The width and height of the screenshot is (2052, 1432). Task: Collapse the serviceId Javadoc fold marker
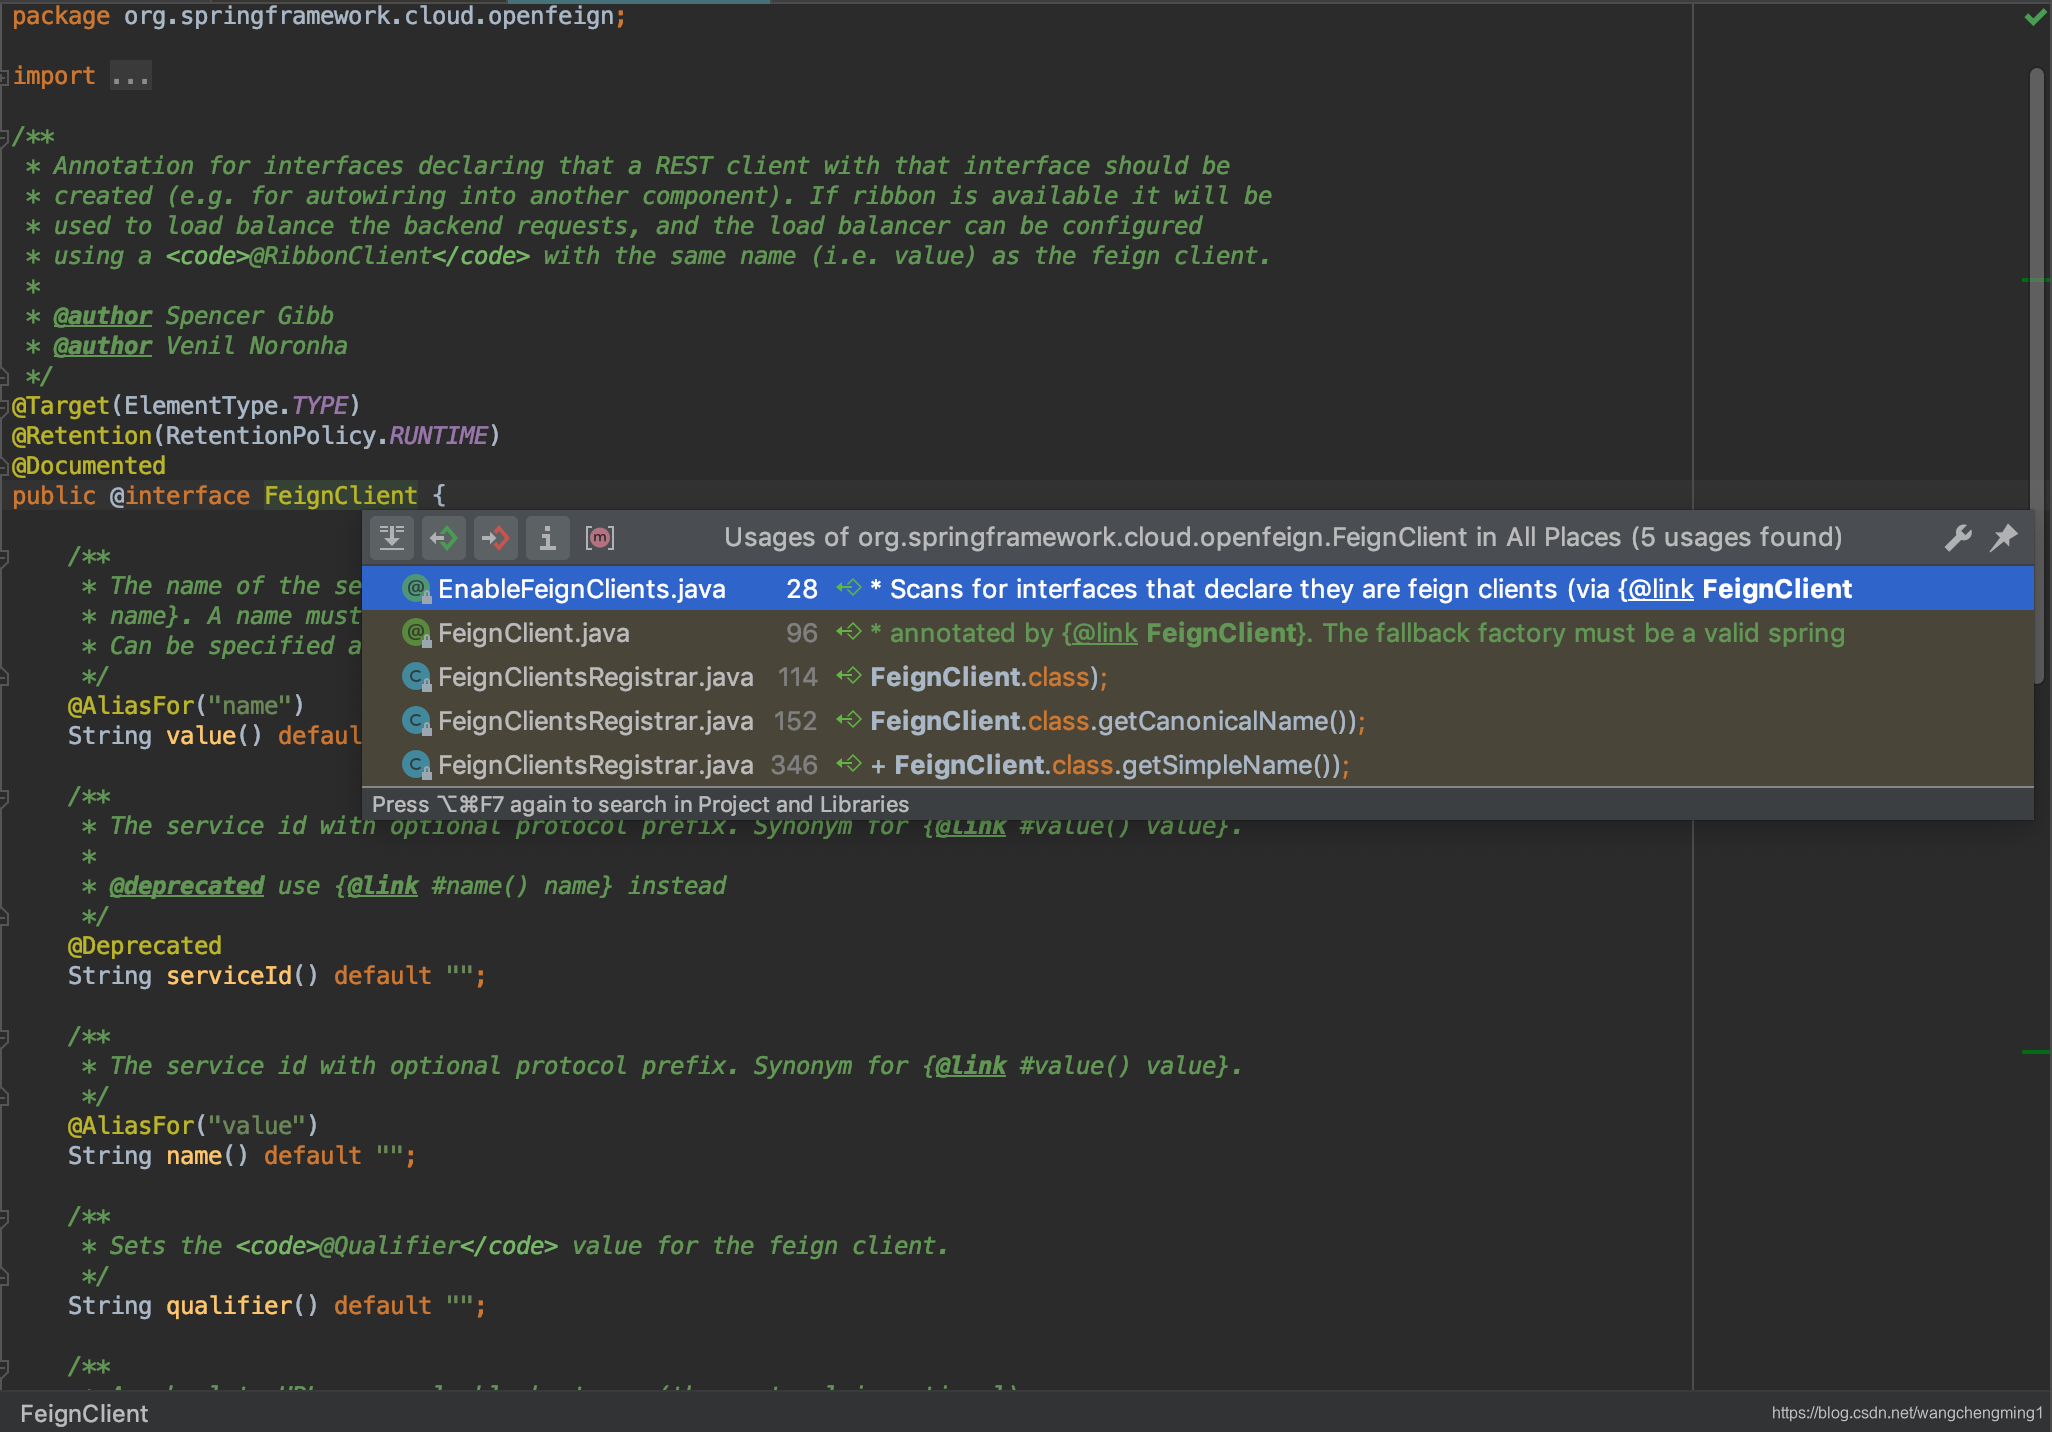pos(5,797)
